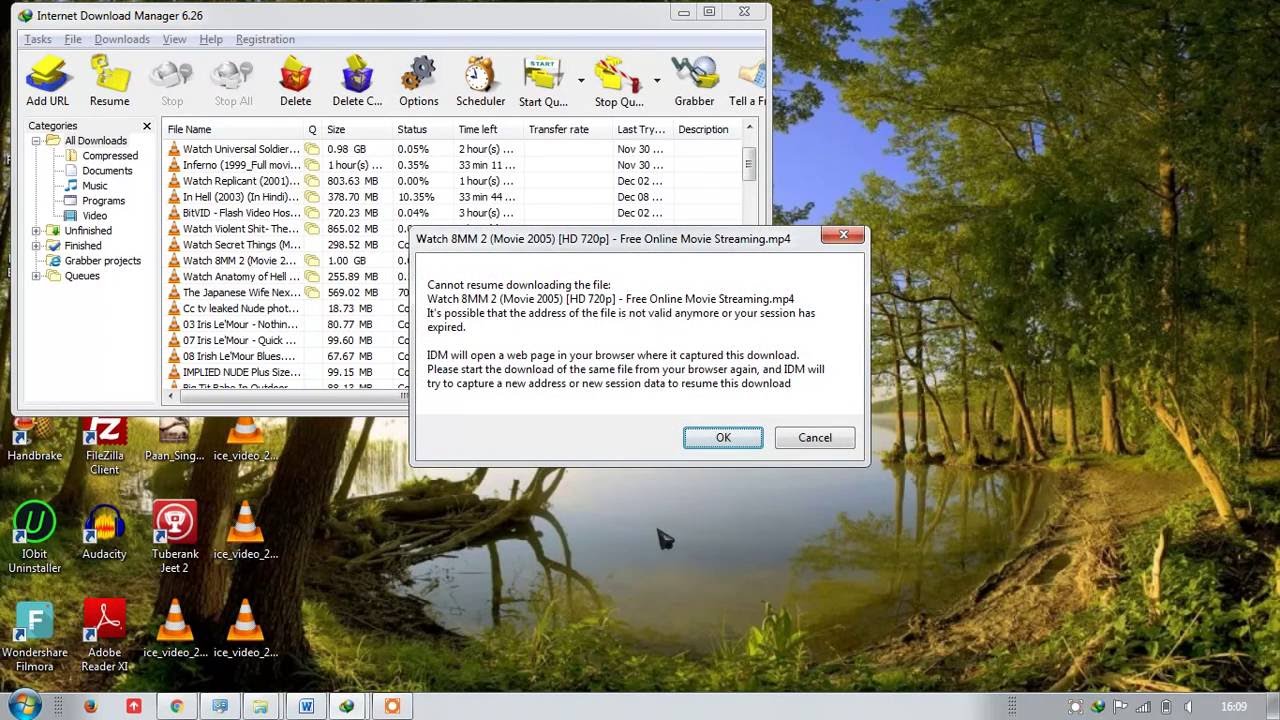Click Cancel in the resume error dialog
Image resolution: width=1280 pixels, height=720 pixels.
click(815, 437)
